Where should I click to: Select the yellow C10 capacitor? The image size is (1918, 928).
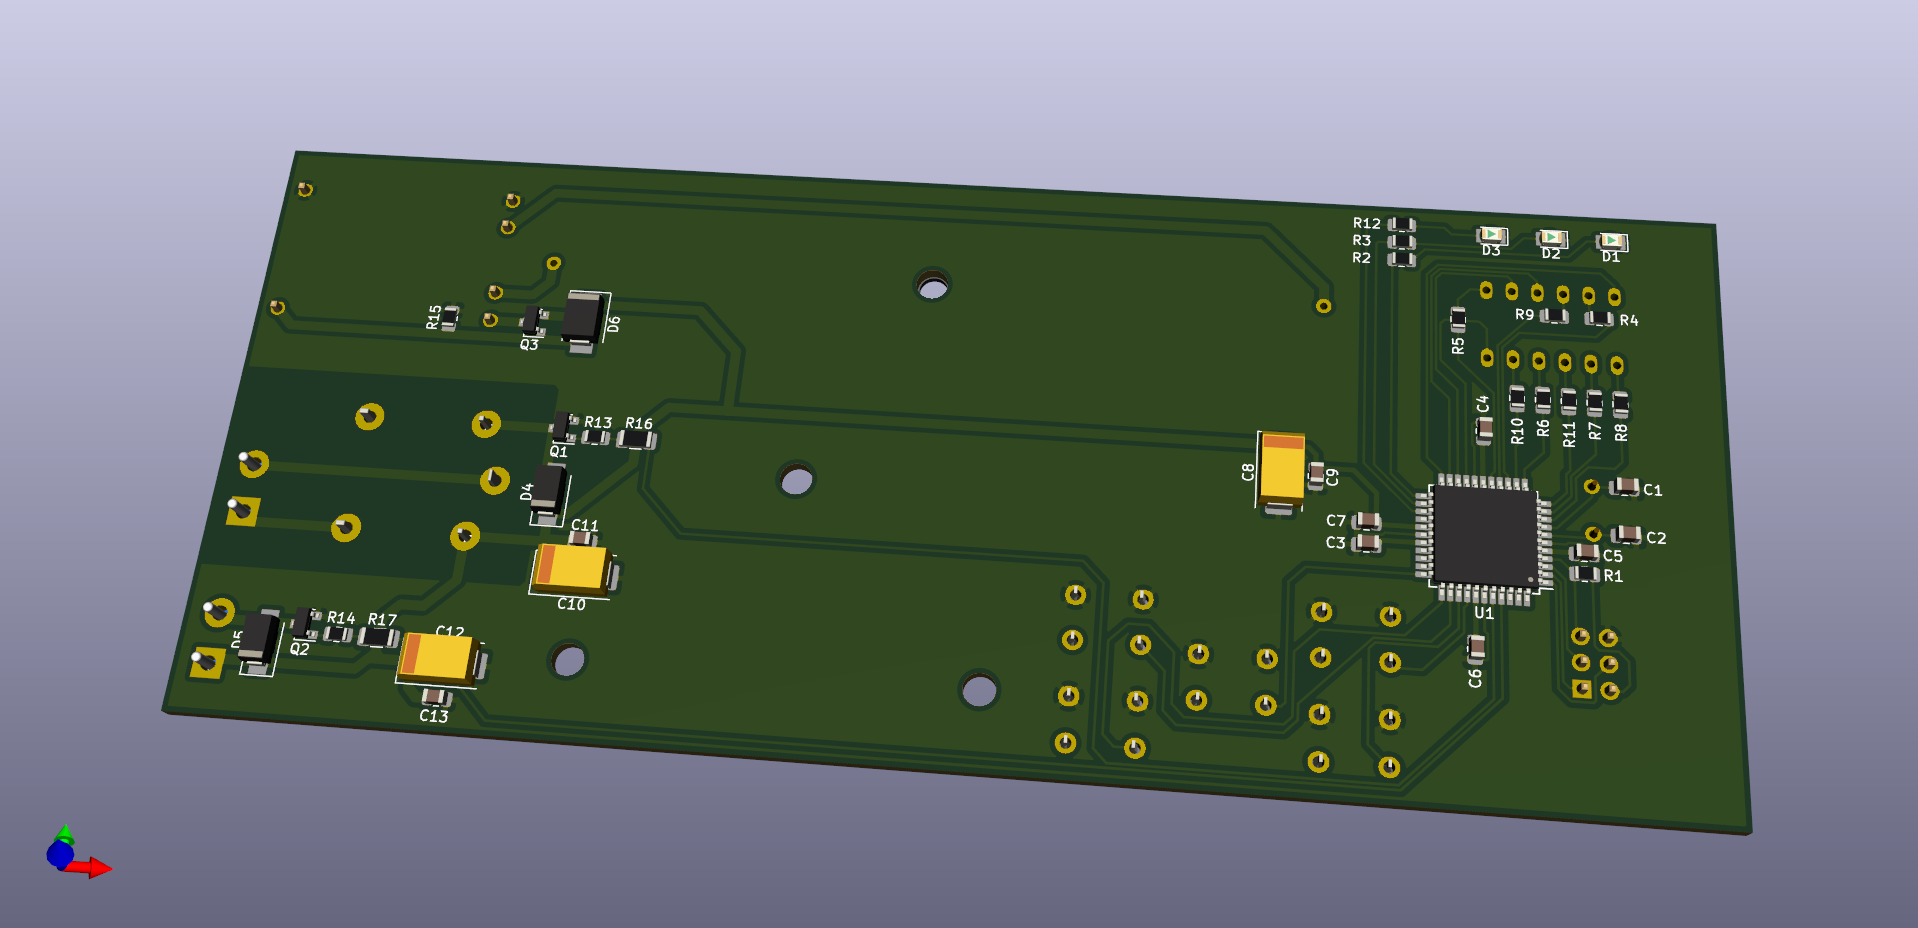click(574, 569)
